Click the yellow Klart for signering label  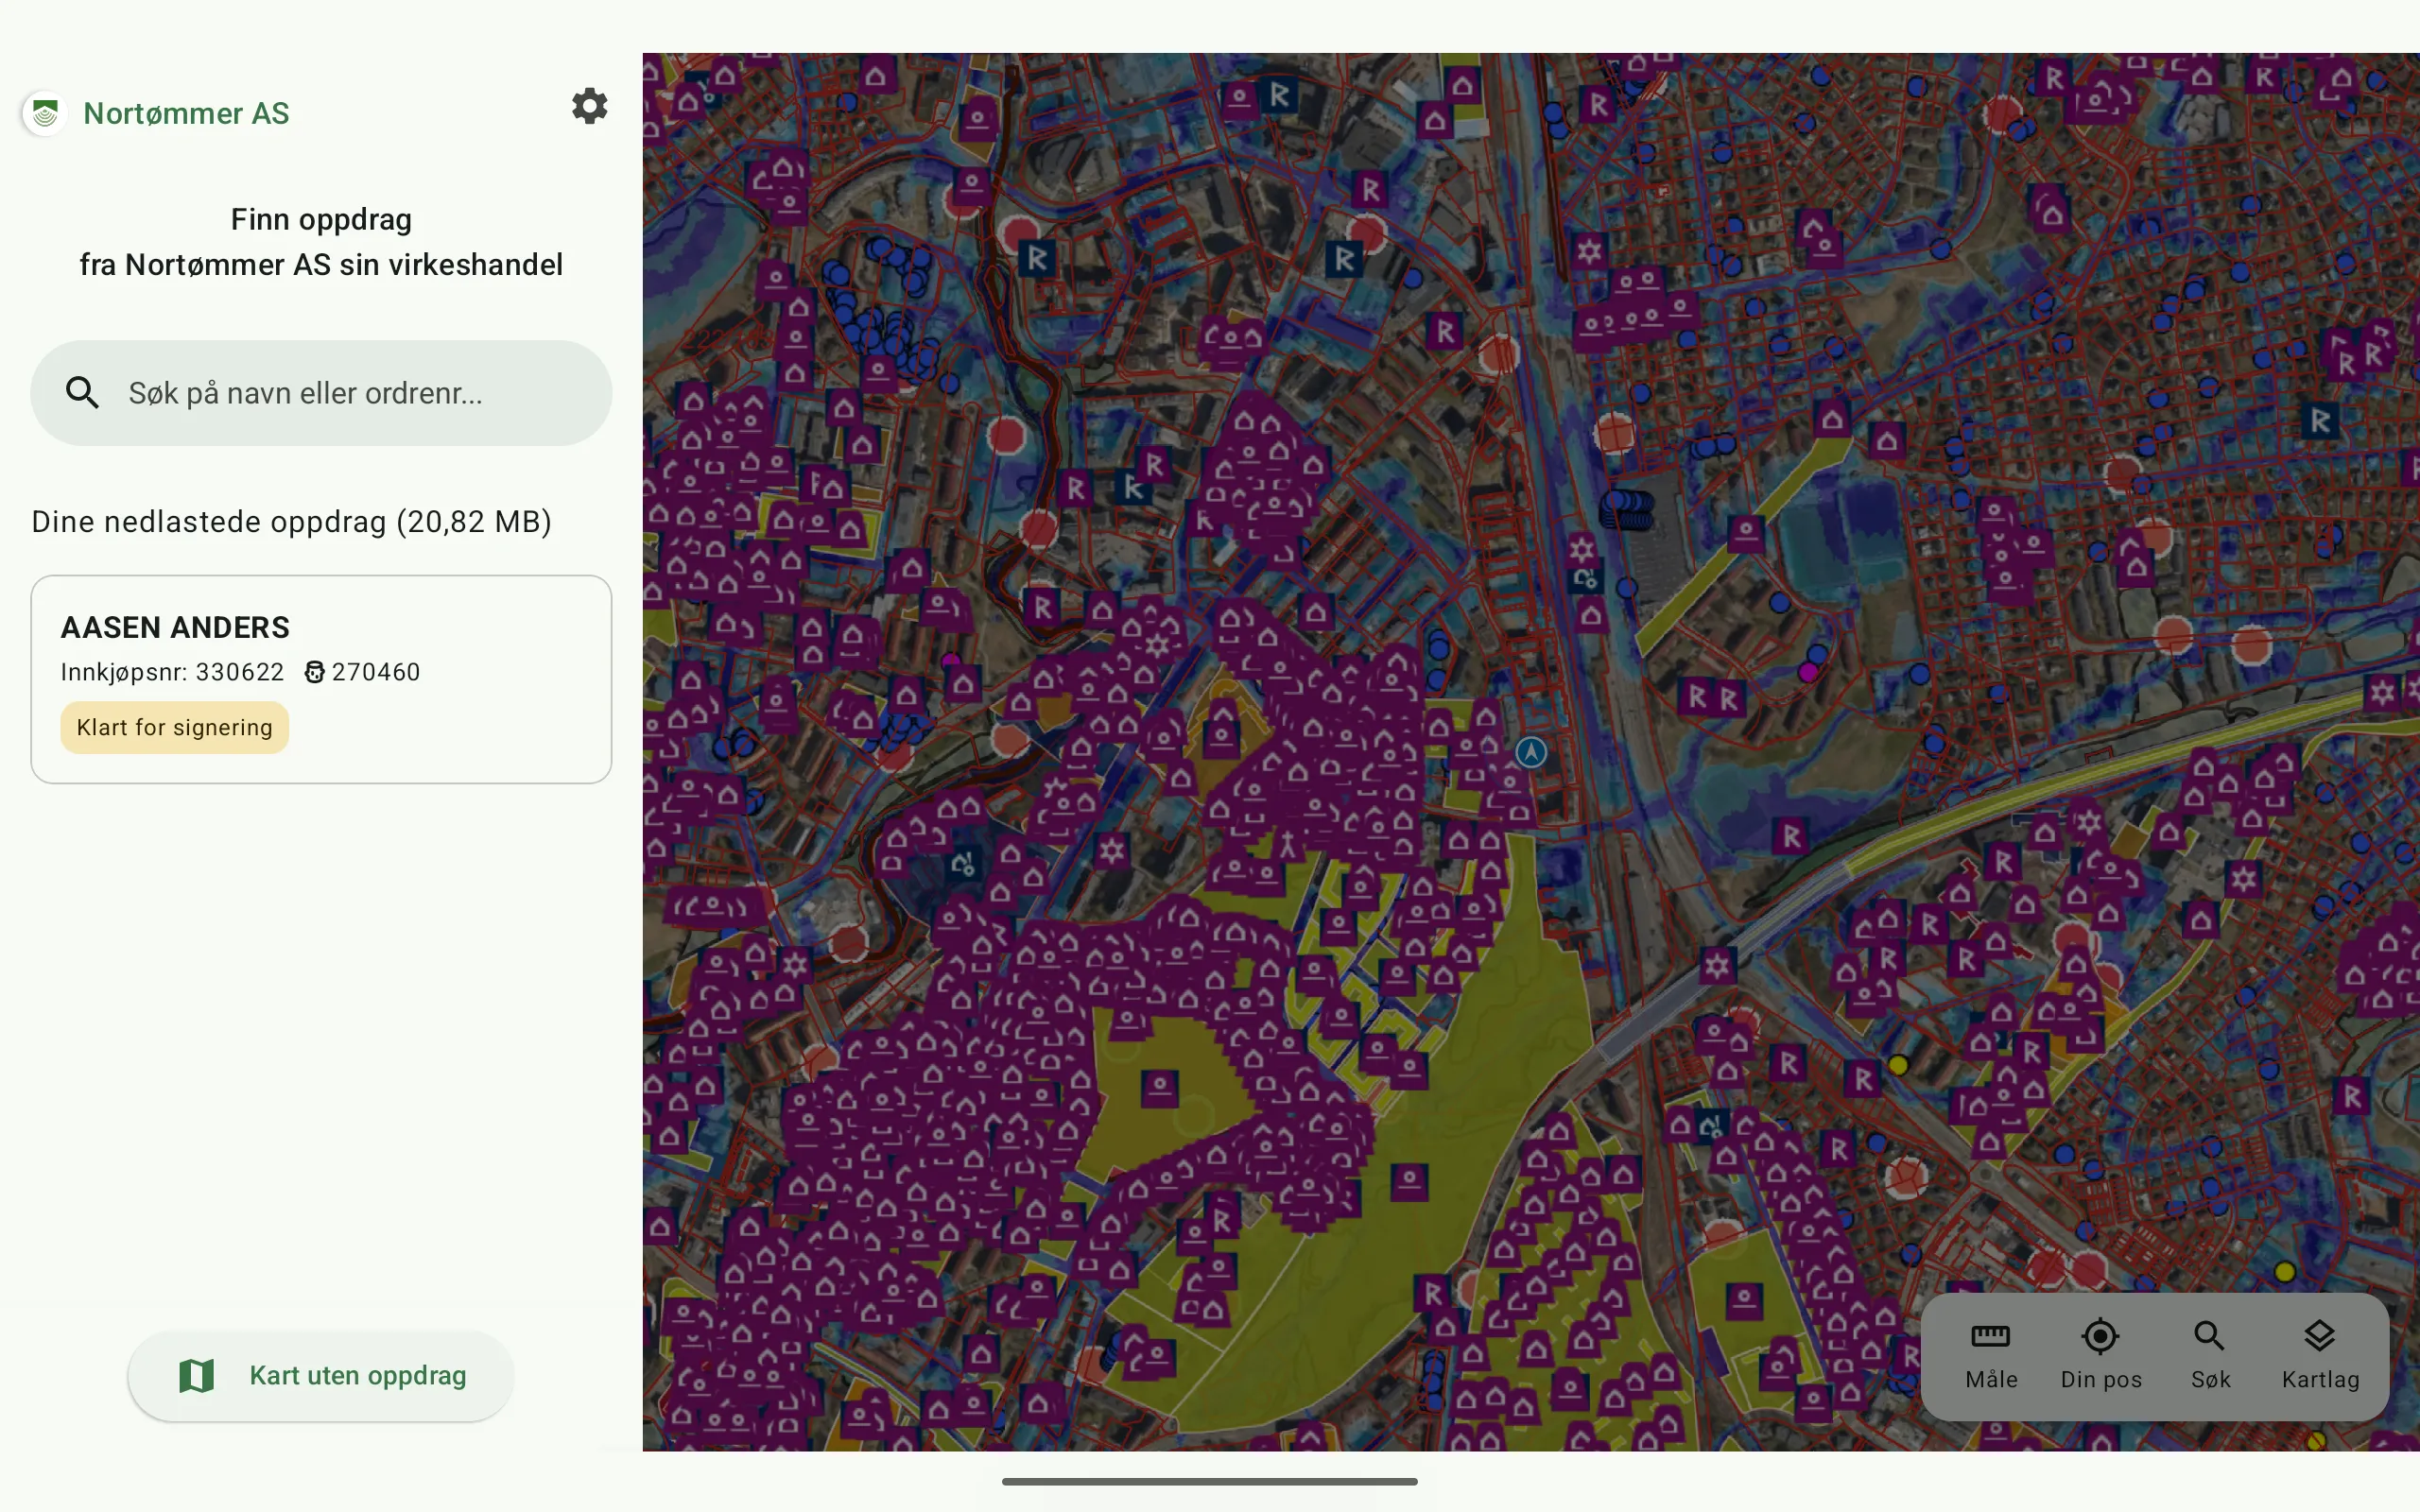tap(174, 727)
